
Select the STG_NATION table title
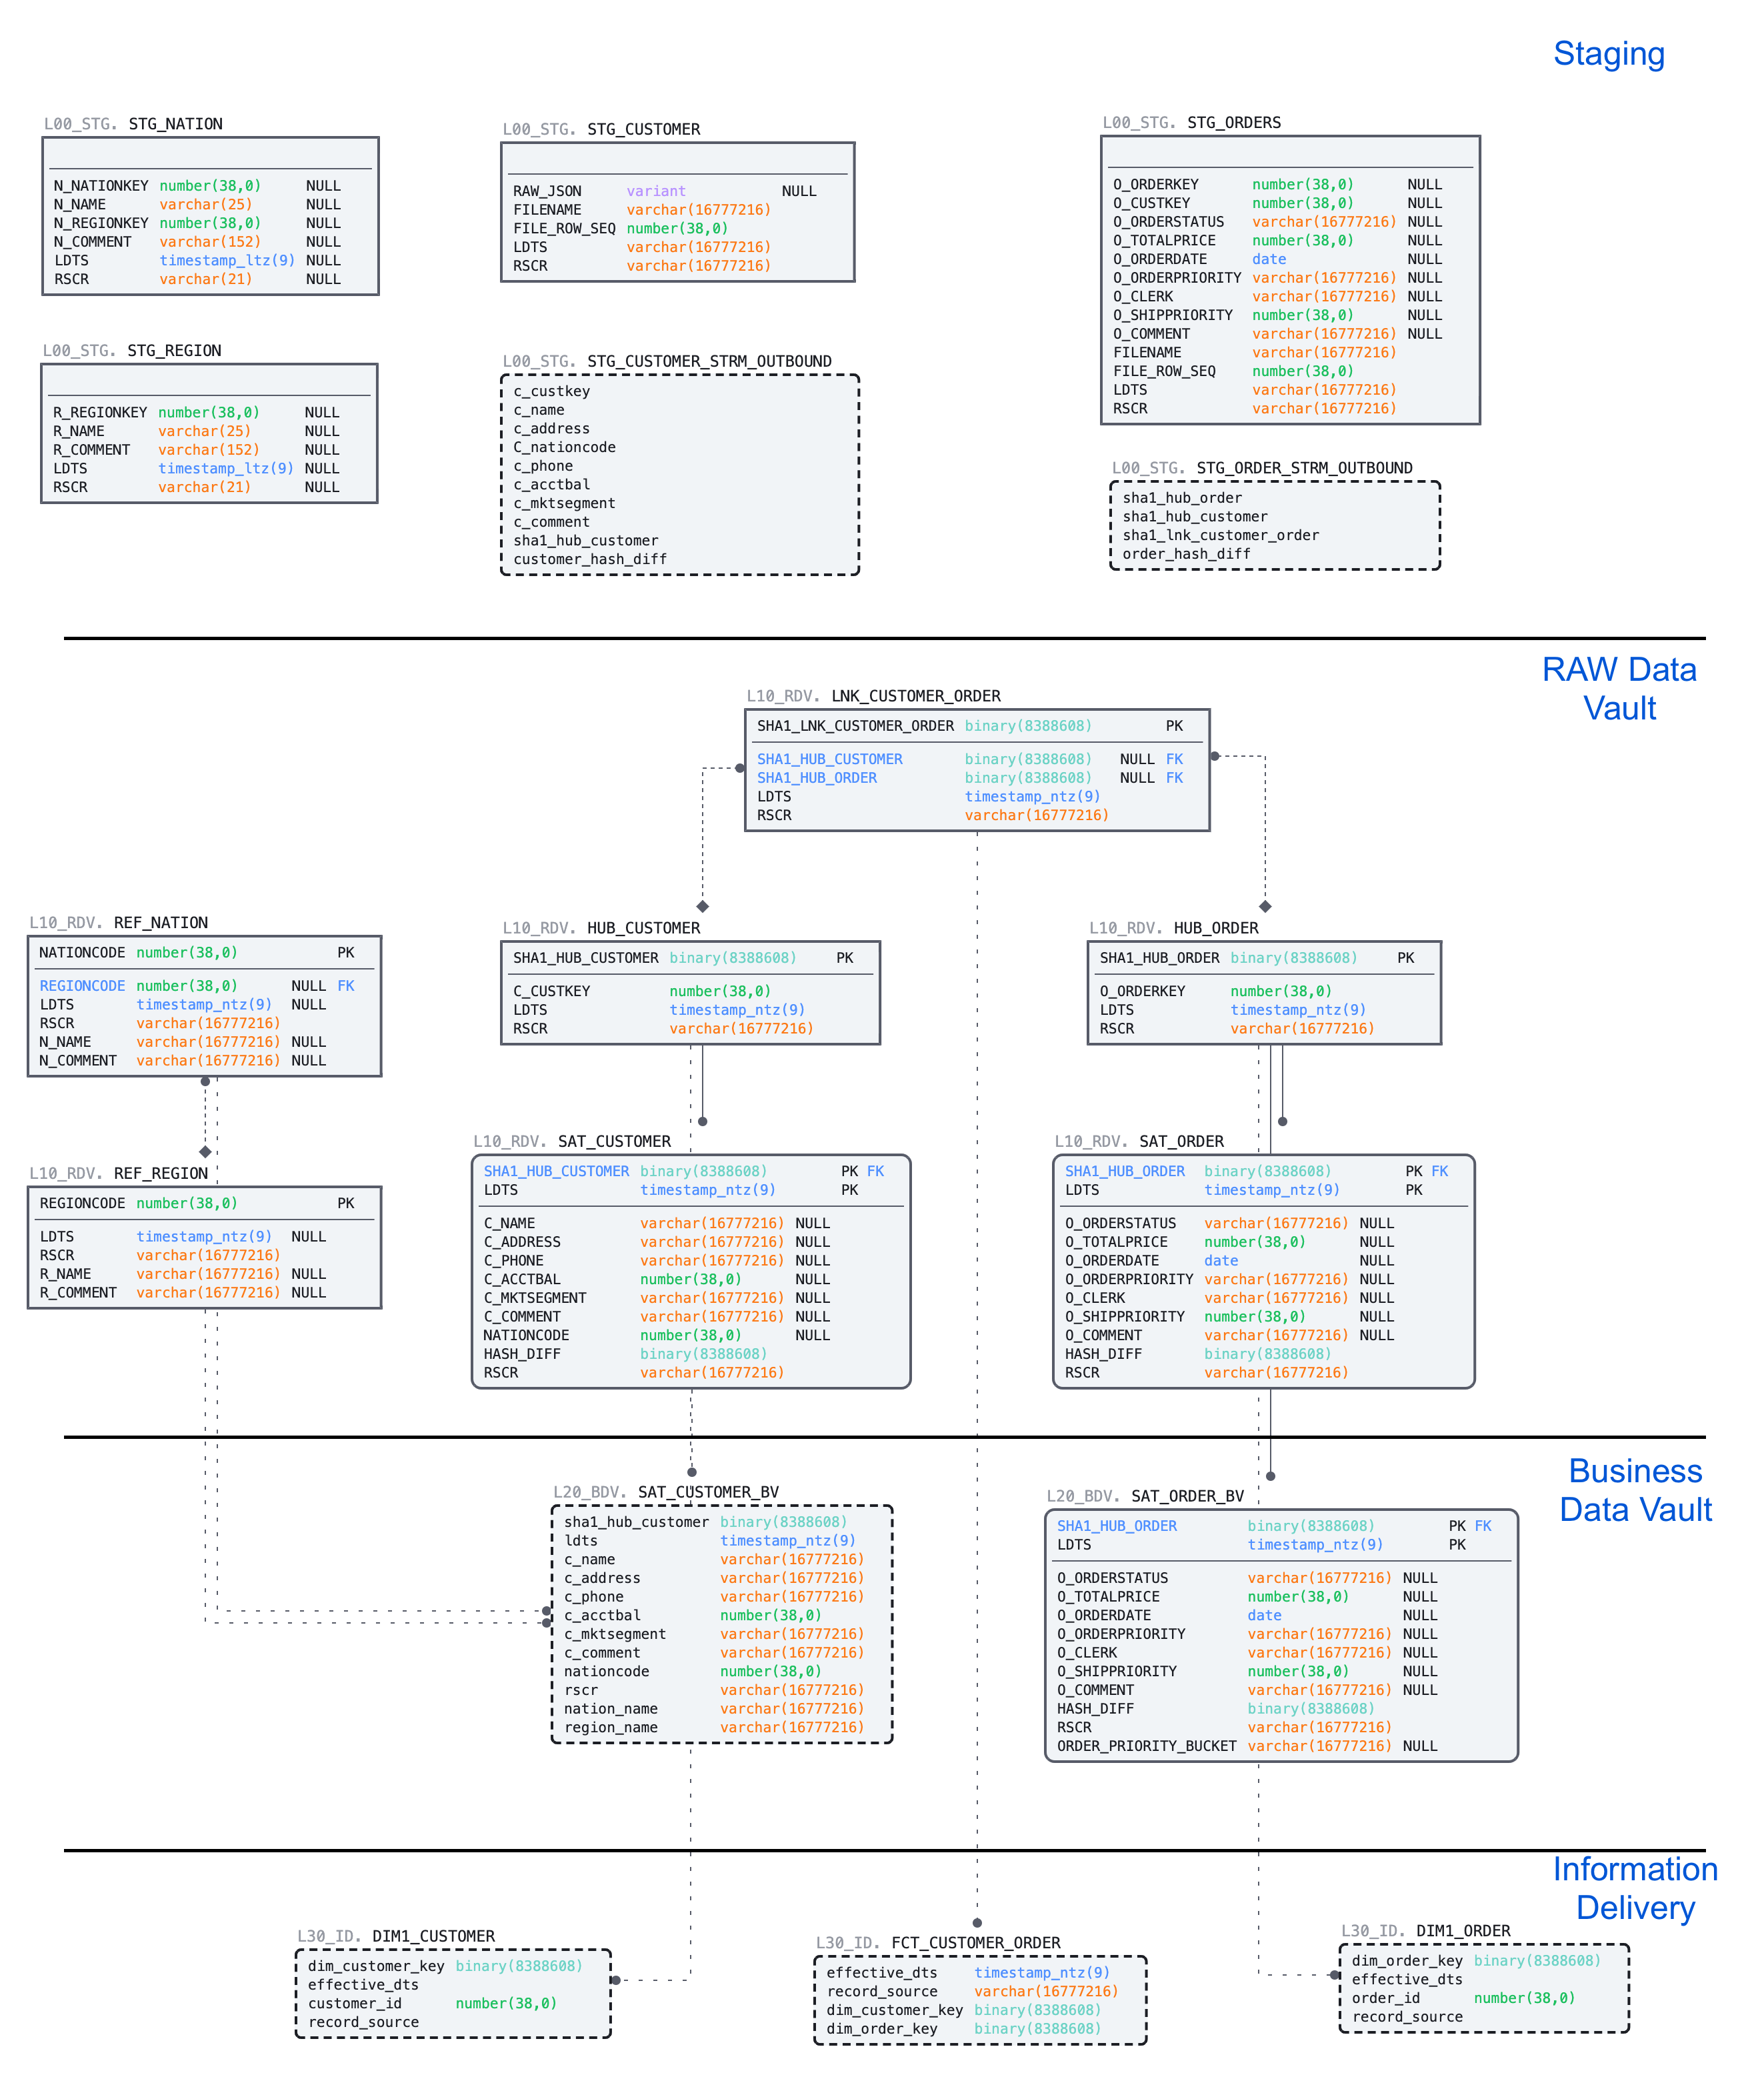coord(175,124)
